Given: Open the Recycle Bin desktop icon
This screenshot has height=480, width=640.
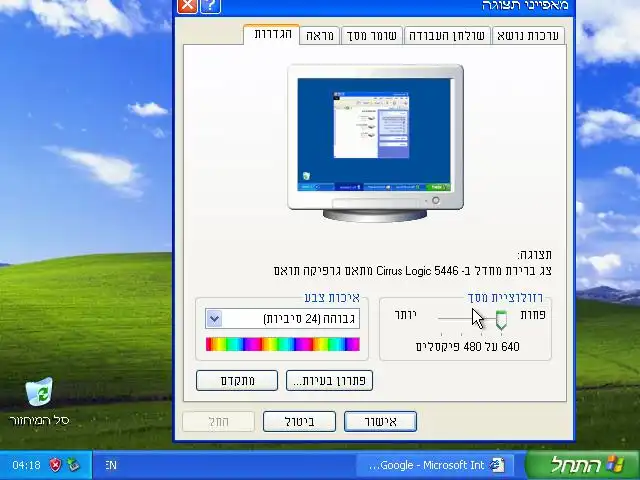Looking at the screenshot, I should [39, 401].
